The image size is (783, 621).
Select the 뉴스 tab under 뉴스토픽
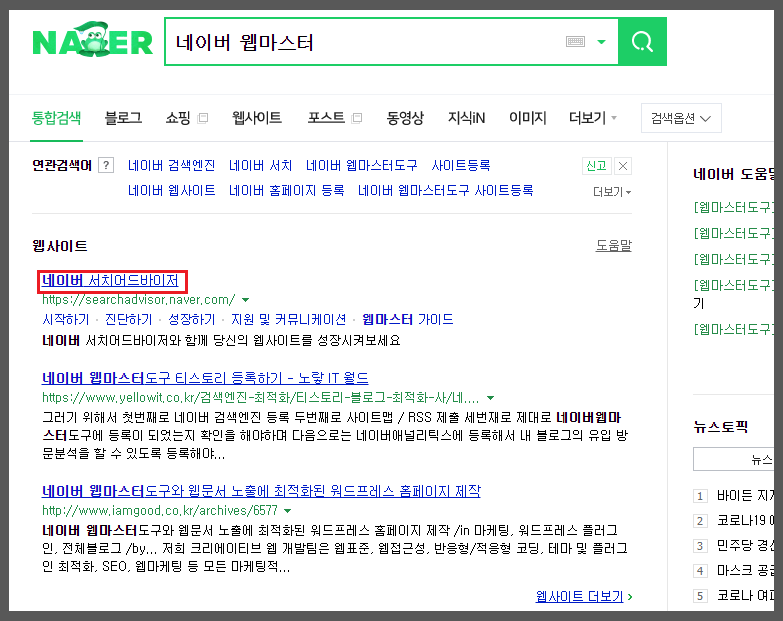click(x=734, y=459)
